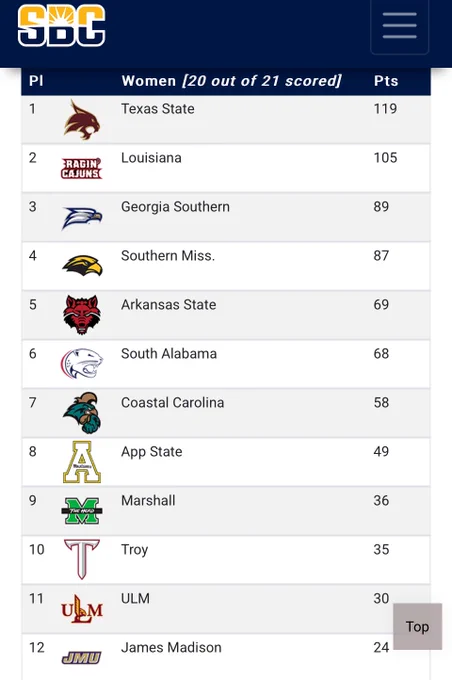Click the JMU logo
The width and height of the screenshot is (452, 680).
82,658
